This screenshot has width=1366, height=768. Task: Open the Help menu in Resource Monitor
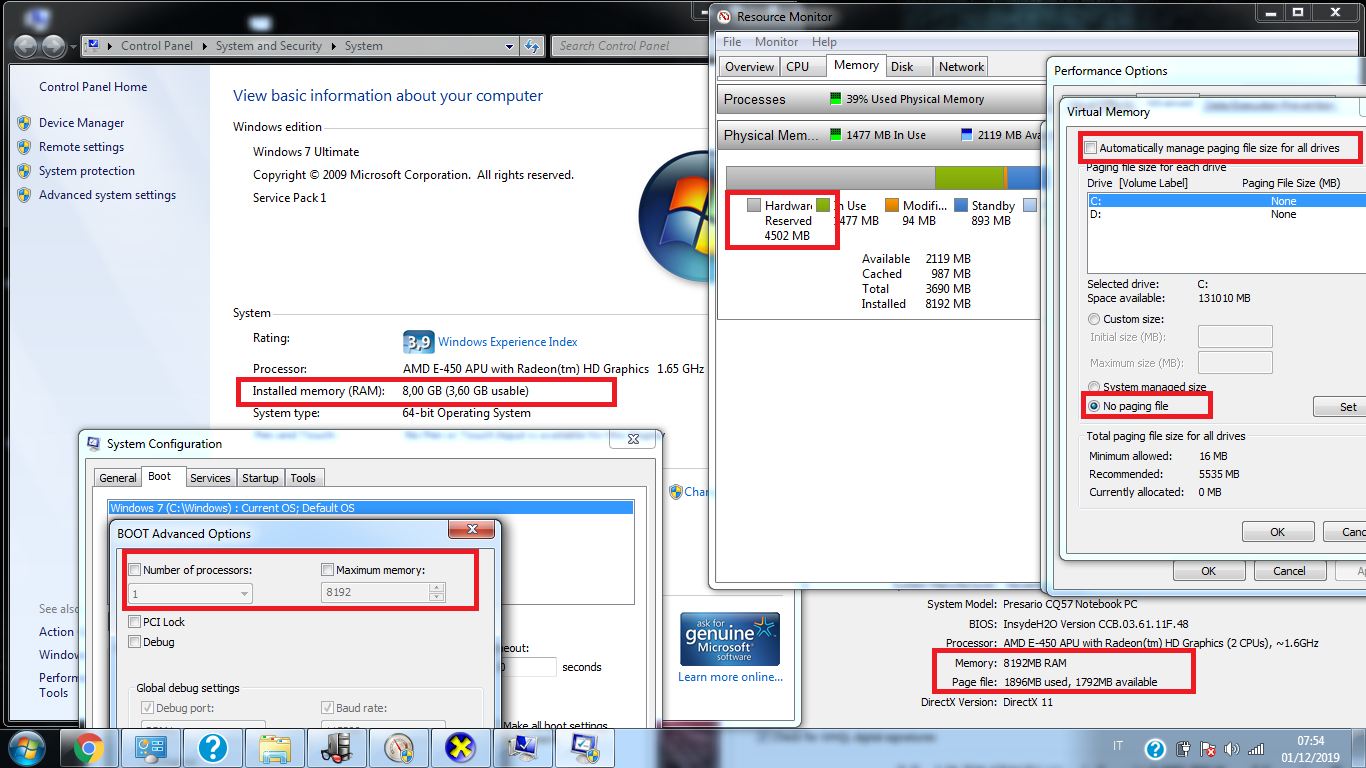[x=824, y=42]
